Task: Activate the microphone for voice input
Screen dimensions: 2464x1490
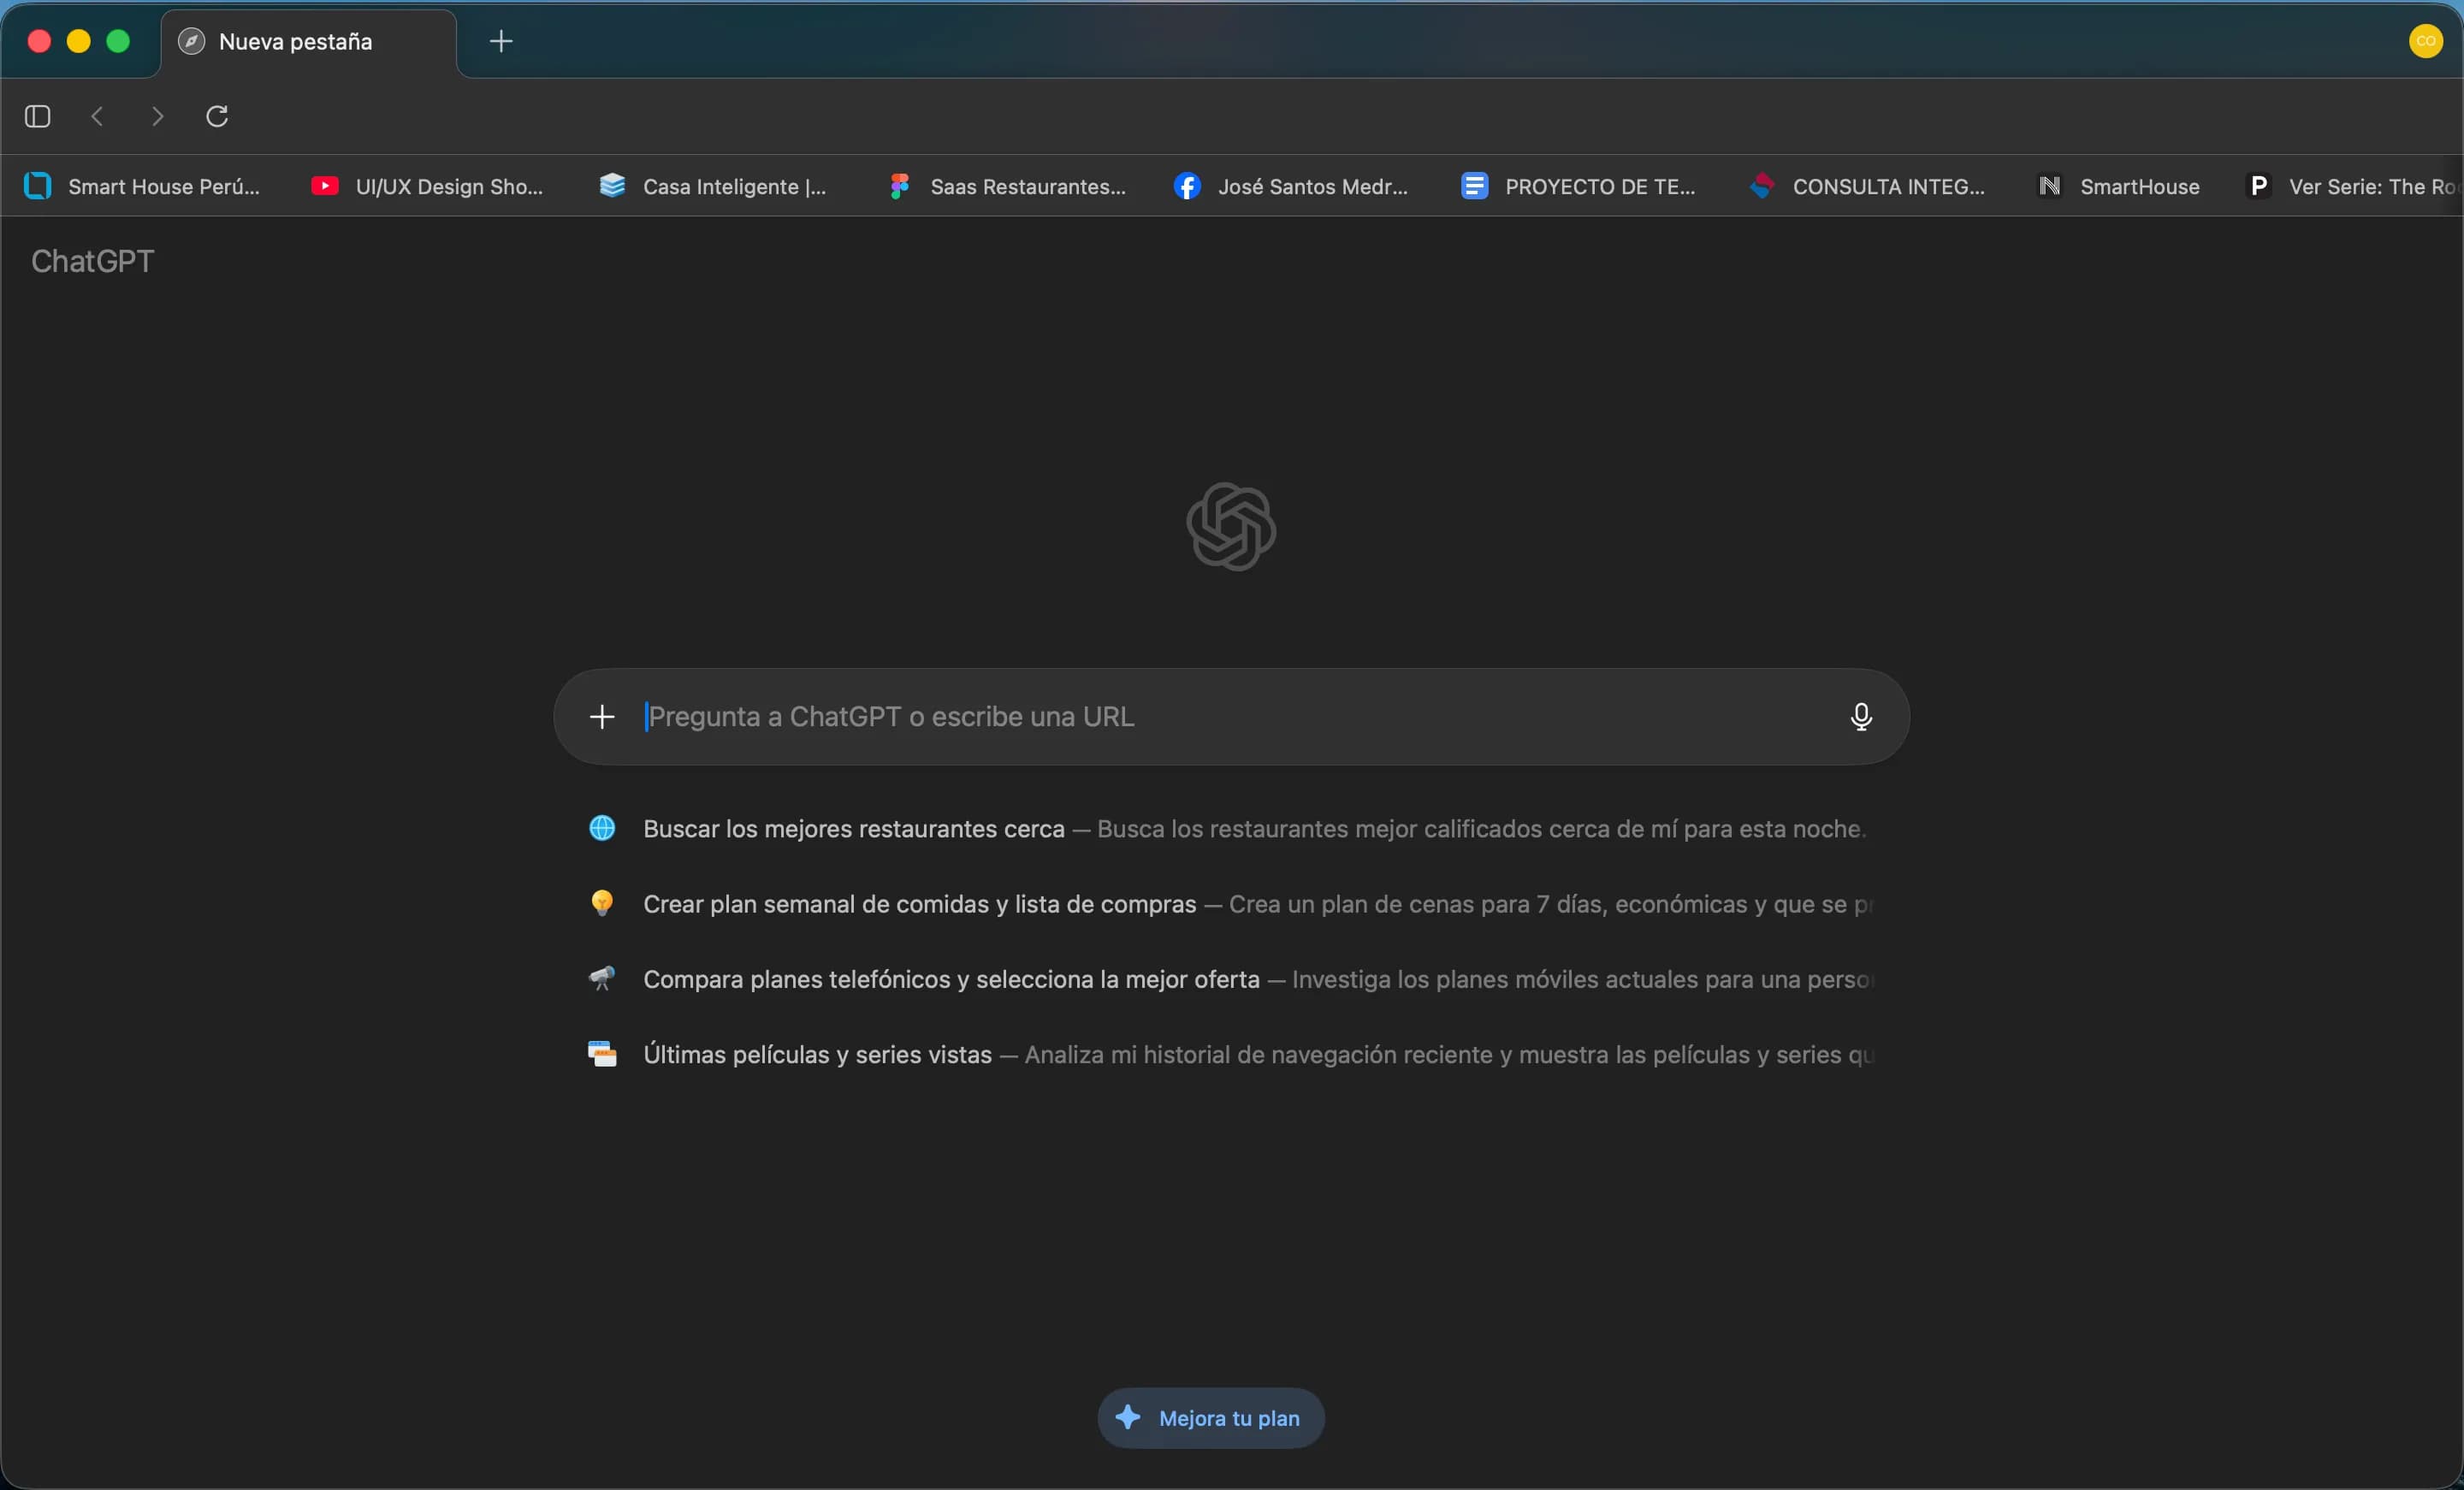Action: [x=1859, y=716]
